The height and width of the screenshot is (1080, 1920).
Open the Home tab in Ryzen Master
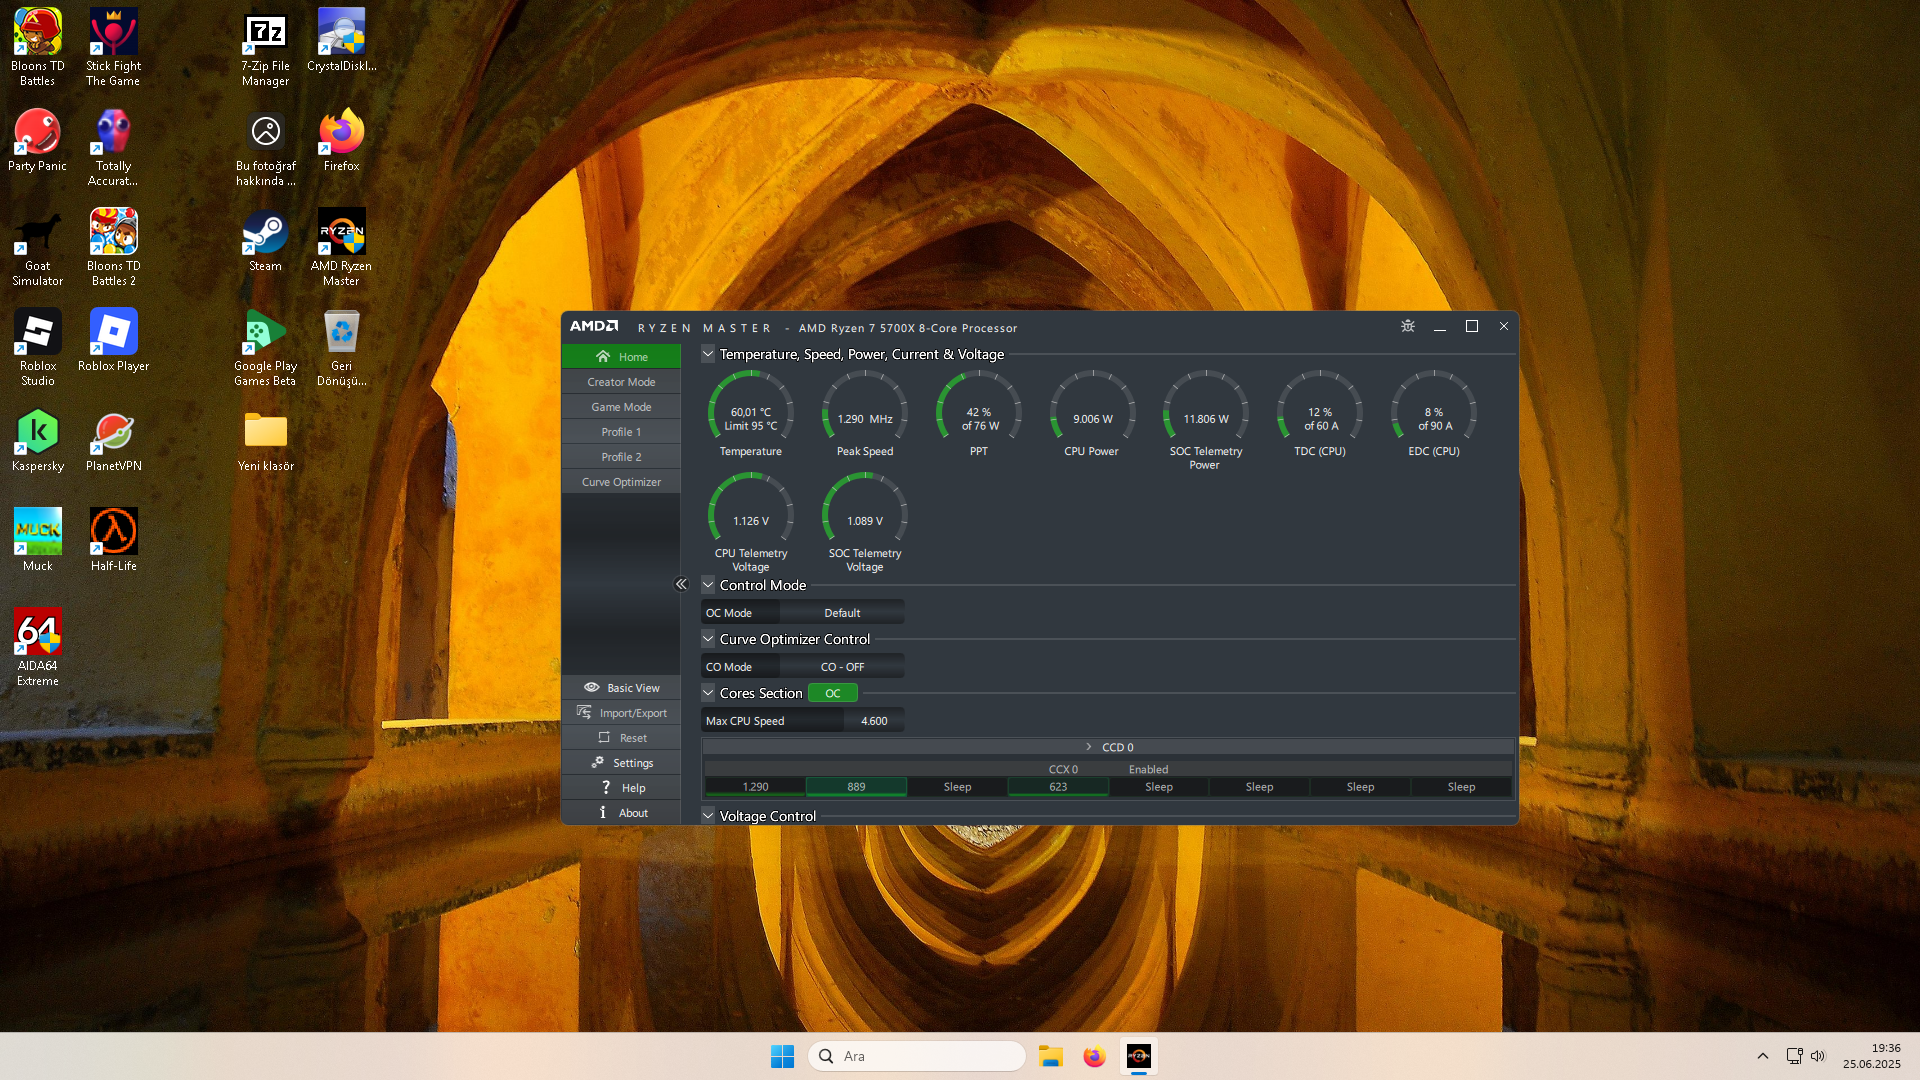point(621,357)
